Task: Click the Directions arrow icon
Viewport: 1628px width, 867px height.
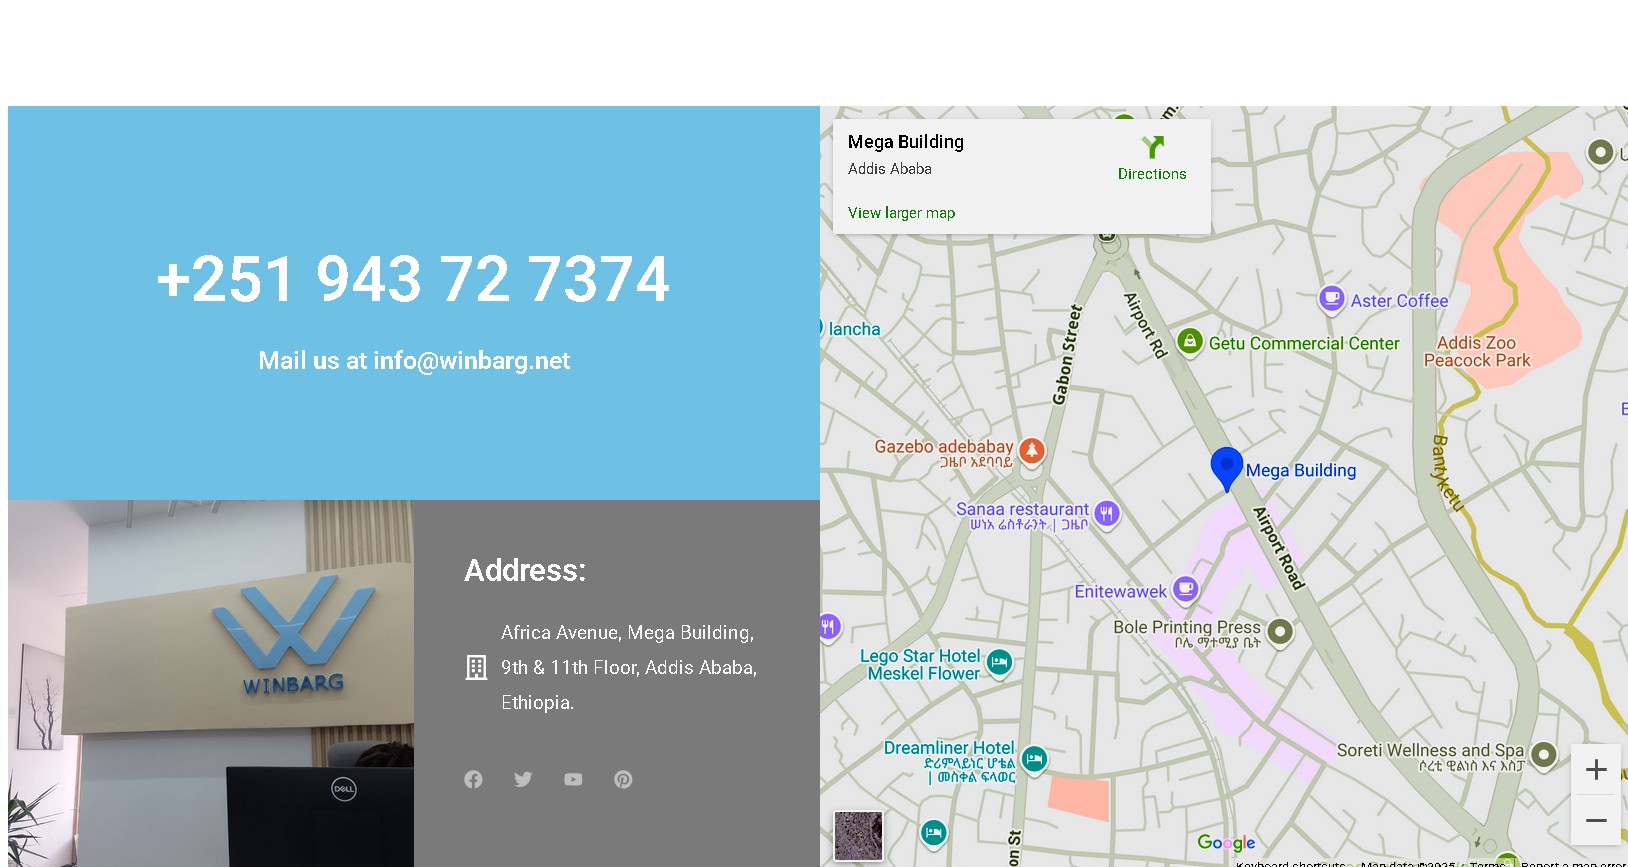Action: pyautogui.click(x=1152, y=148)
